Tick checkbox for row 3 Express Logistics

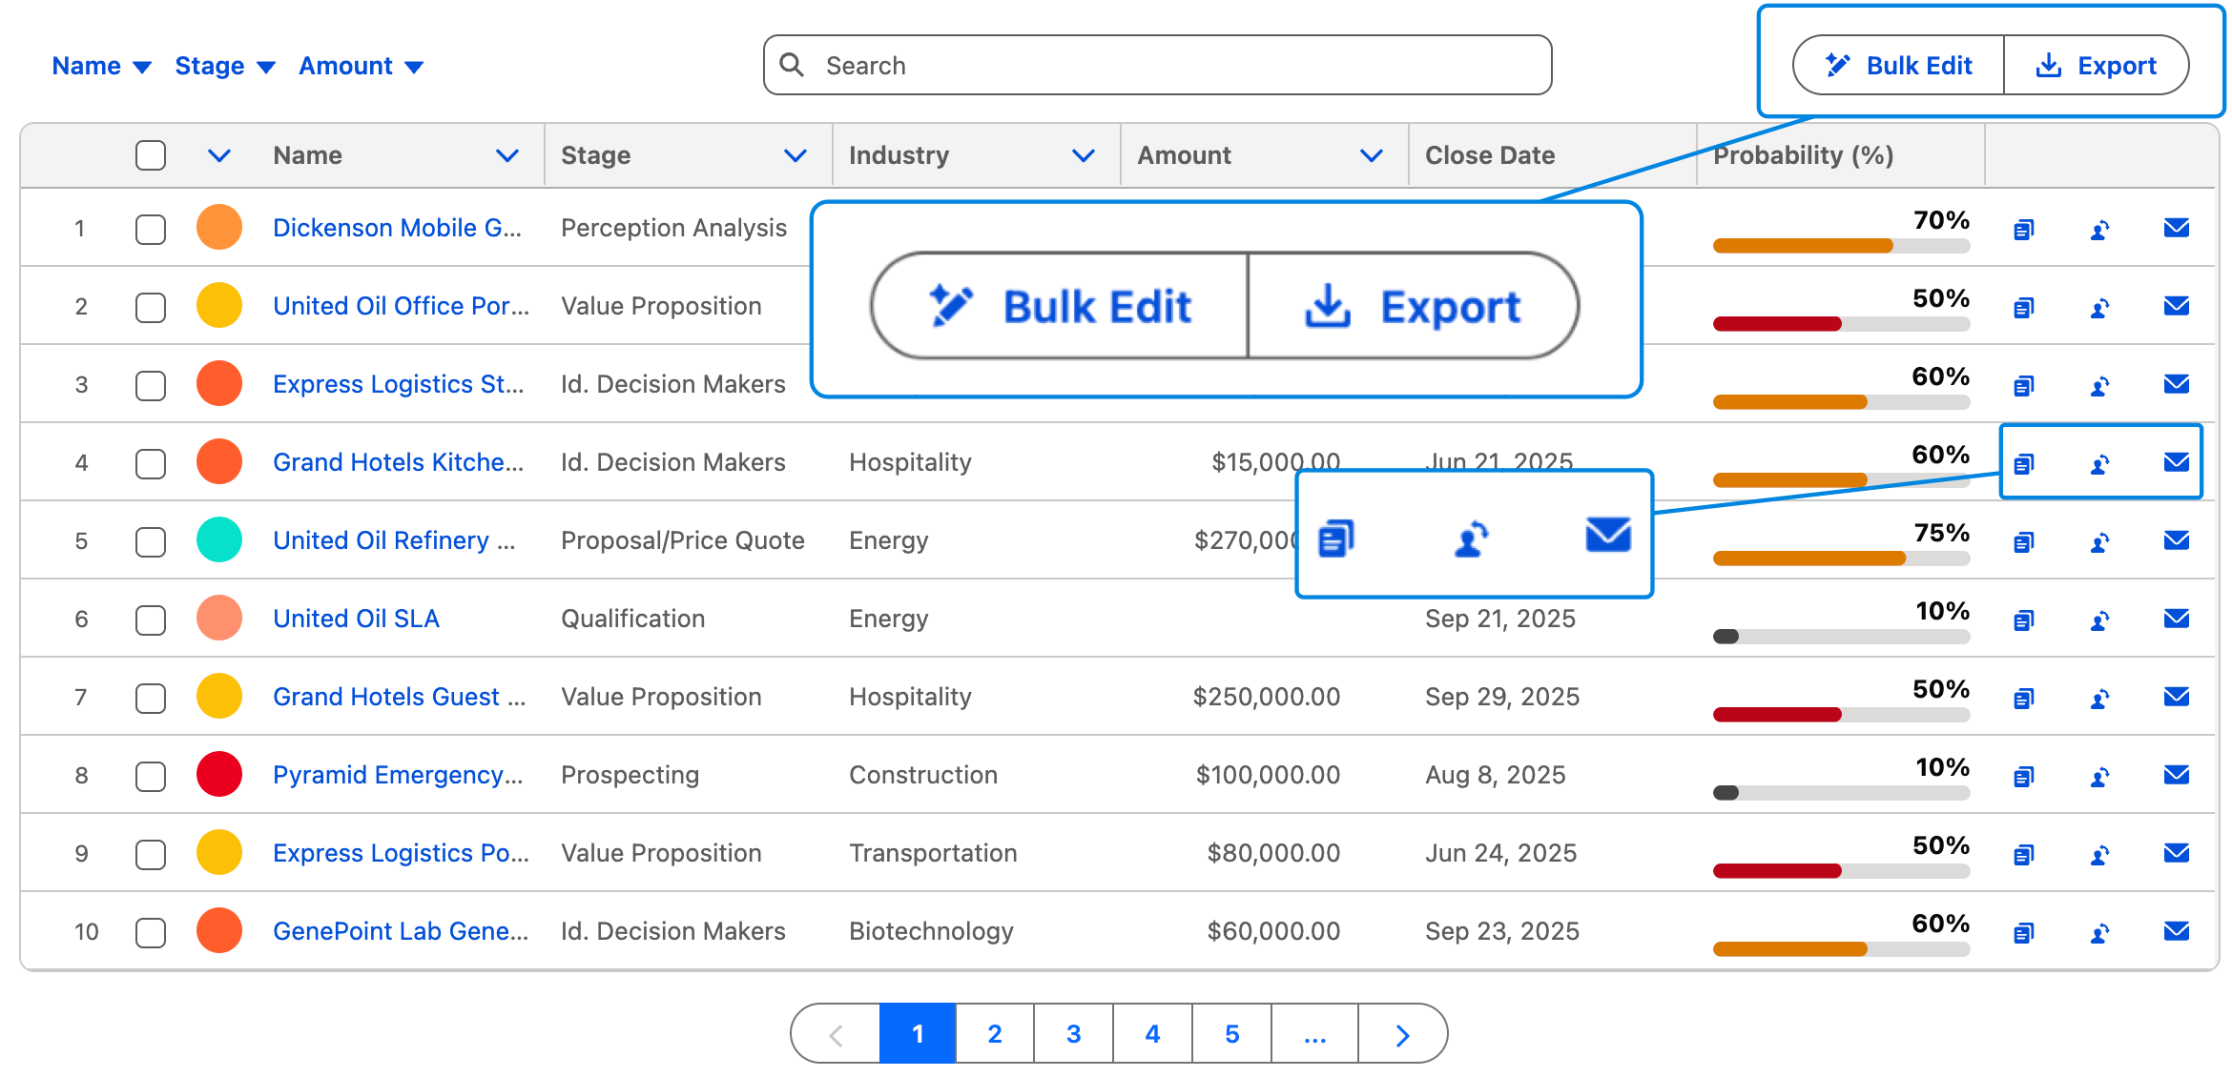(x=150, y=385)
